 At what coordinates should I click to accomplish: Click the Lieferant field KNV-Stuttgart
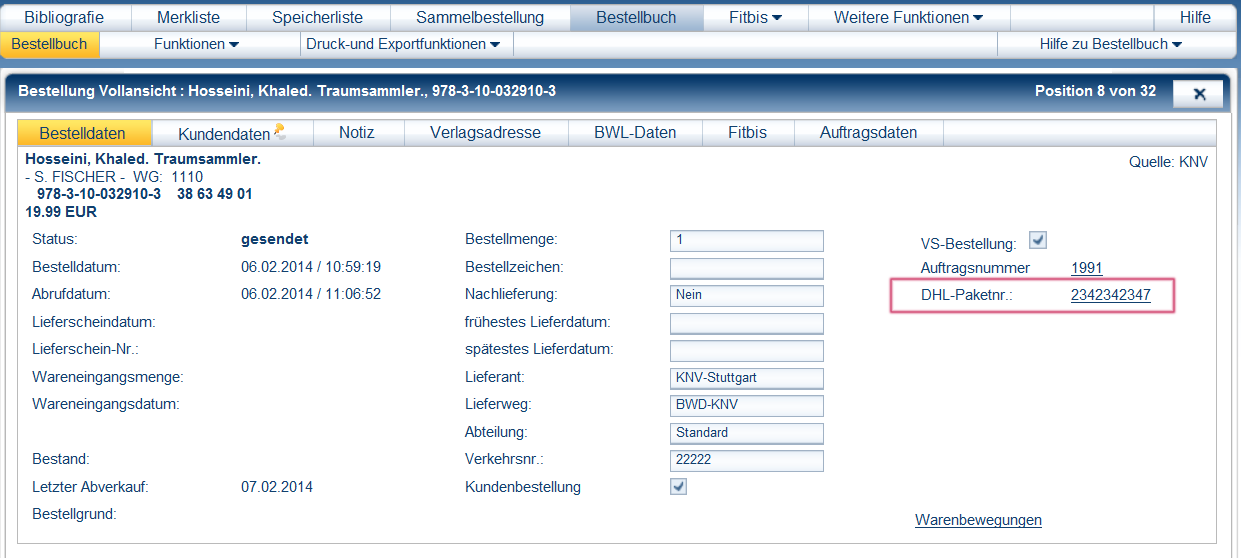tap(746, 377)
